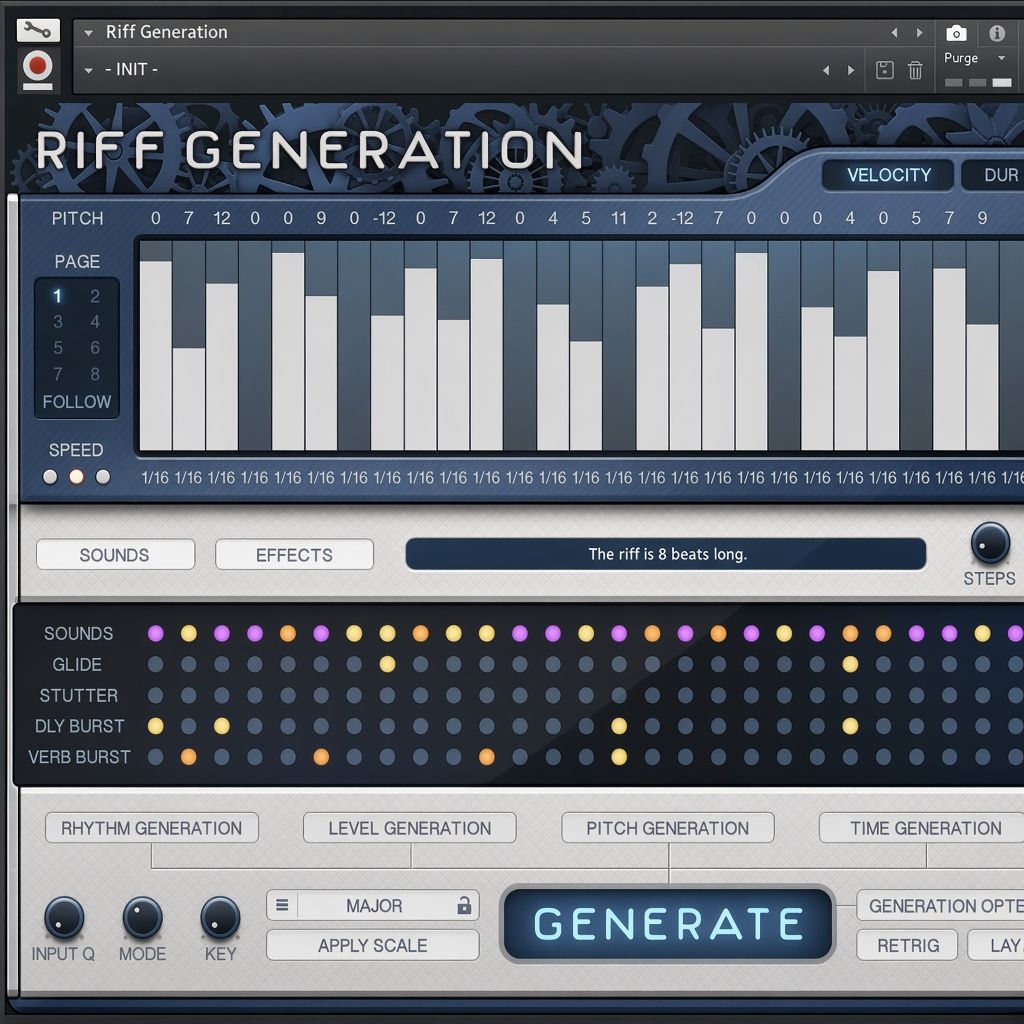Select page 6 in PAGE selector
The height and width of the screenshot is (1024, 1024).
click(x=95, y=347)
